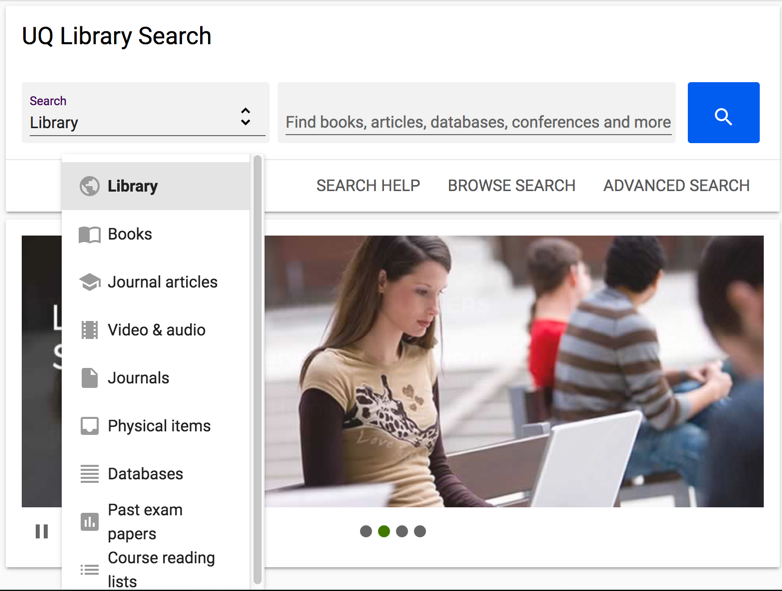Image resolution: width=782 pixels, height=591 pixels.
Task: Open the Search type dropdown arrows
Action: (245, 117)
